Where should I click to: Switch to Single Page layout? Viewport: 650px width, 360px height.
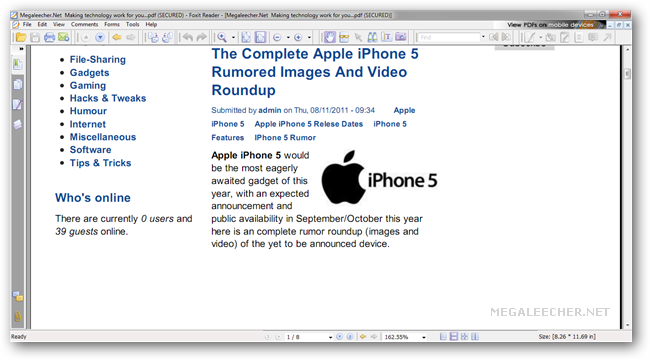click(x=443, y=337)
